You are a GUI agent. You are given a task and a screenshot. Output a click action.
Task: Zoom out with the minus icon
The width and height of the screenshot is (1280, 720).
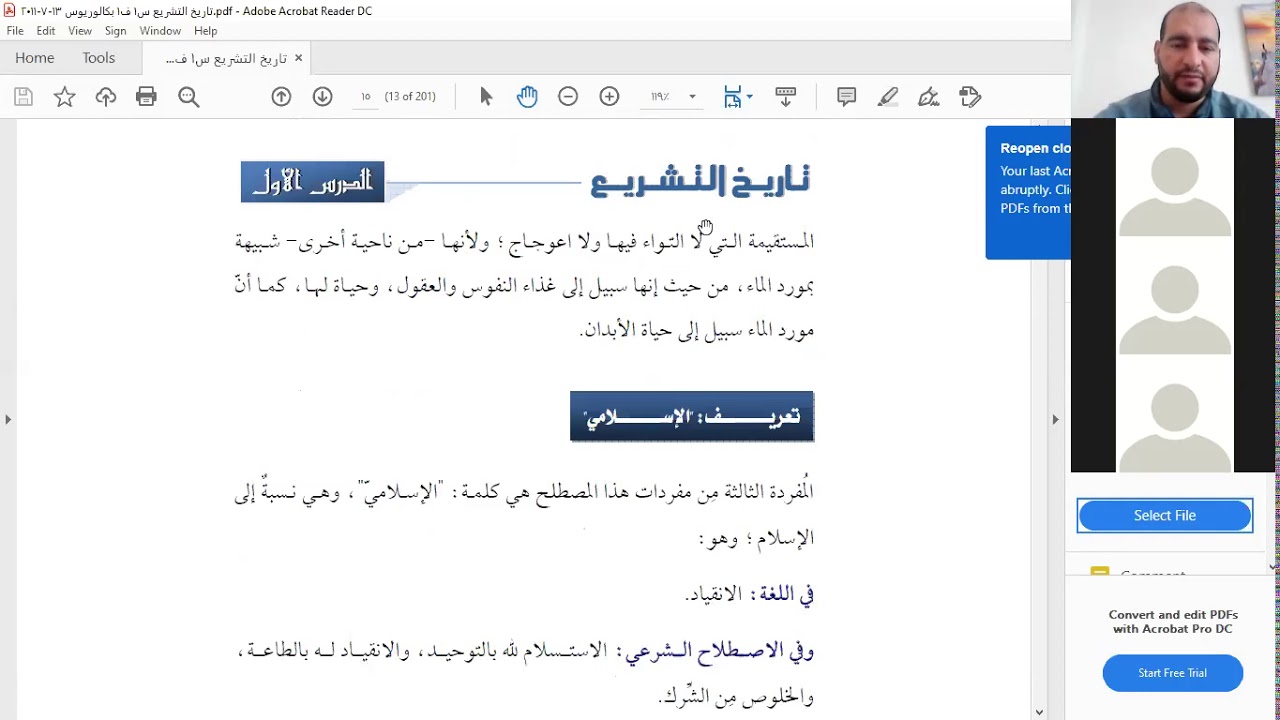[568, 97]
